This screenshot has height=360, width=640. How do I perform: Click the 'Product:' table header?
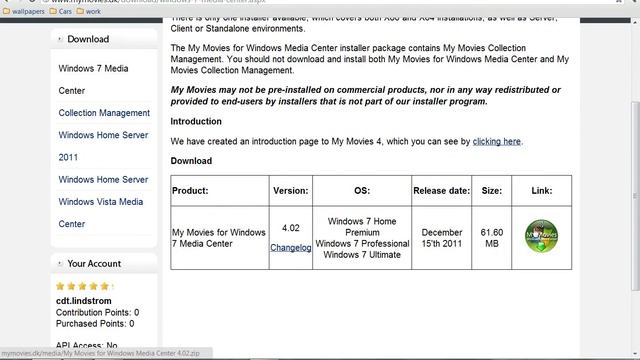[190, 191]
